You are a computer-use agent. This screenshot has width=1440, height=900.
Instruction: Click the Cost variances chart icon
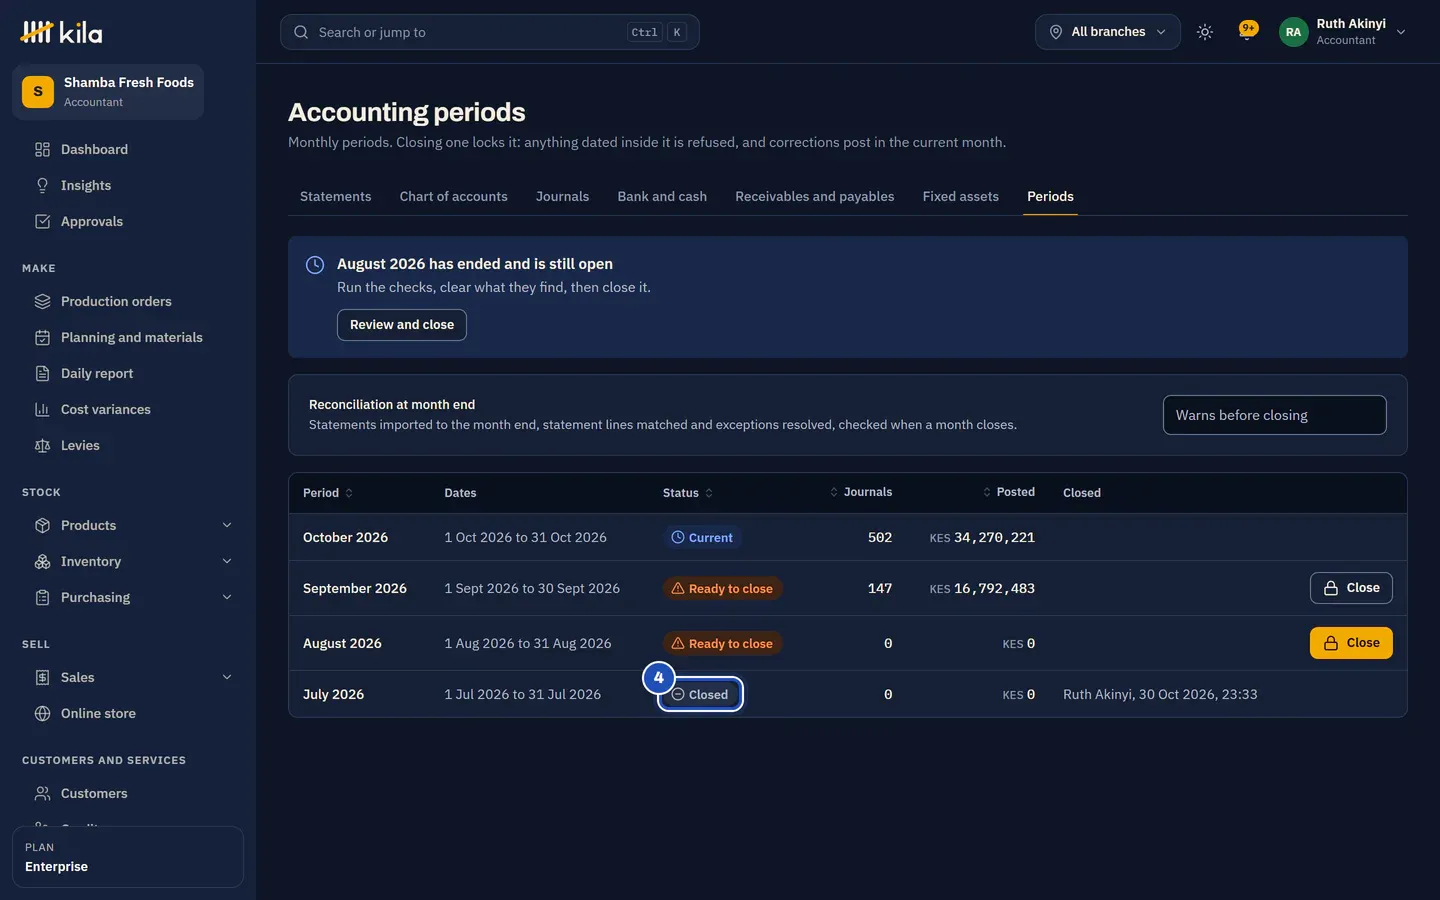coord(42,409)
